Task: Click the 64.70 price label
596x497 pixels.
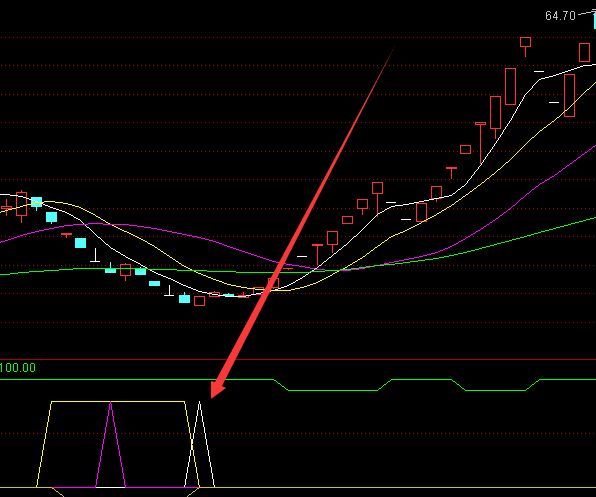Action: coord(560,16)
